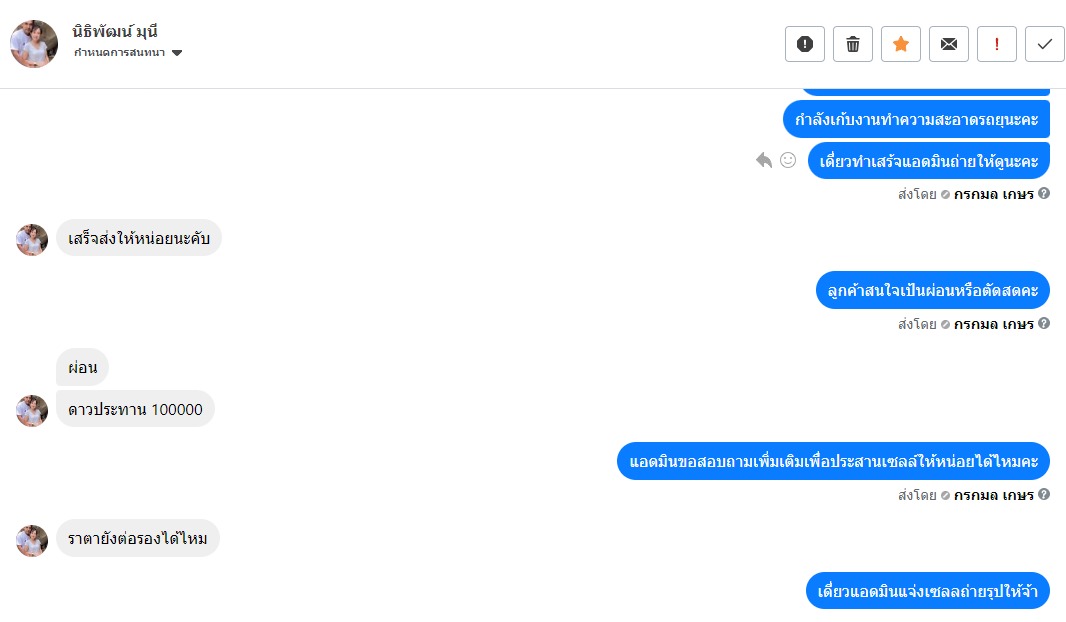Select the ดาวประทาน 100000 message bubble
1066x622 pixels.
click(135, 409)
